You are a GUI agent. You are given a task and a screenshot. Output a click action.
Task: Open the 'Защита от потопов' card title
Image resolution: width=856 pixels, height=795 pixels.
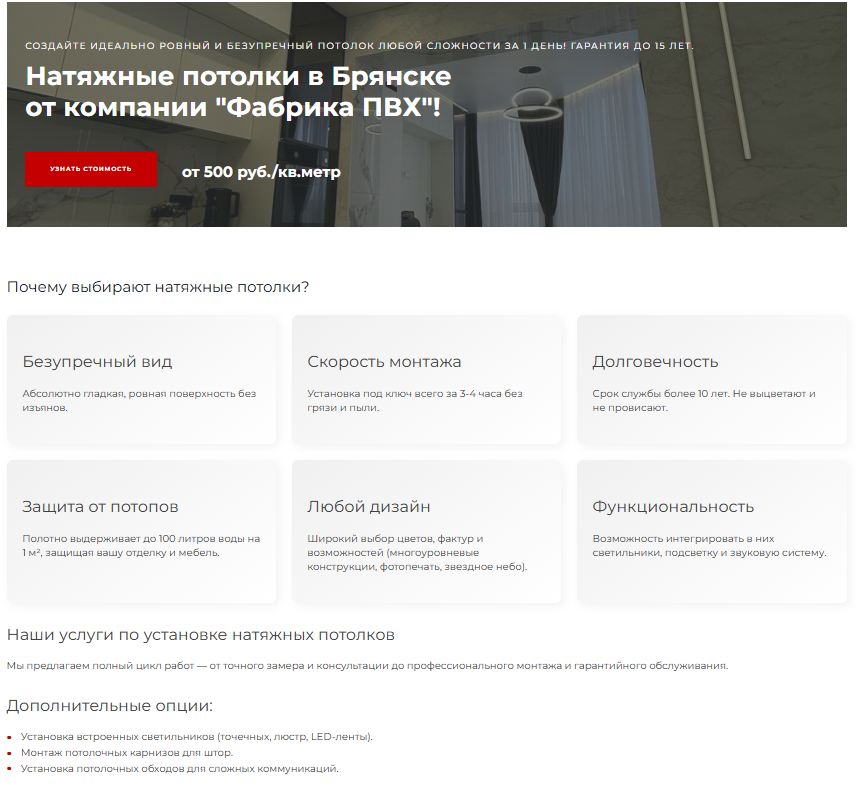100,507
